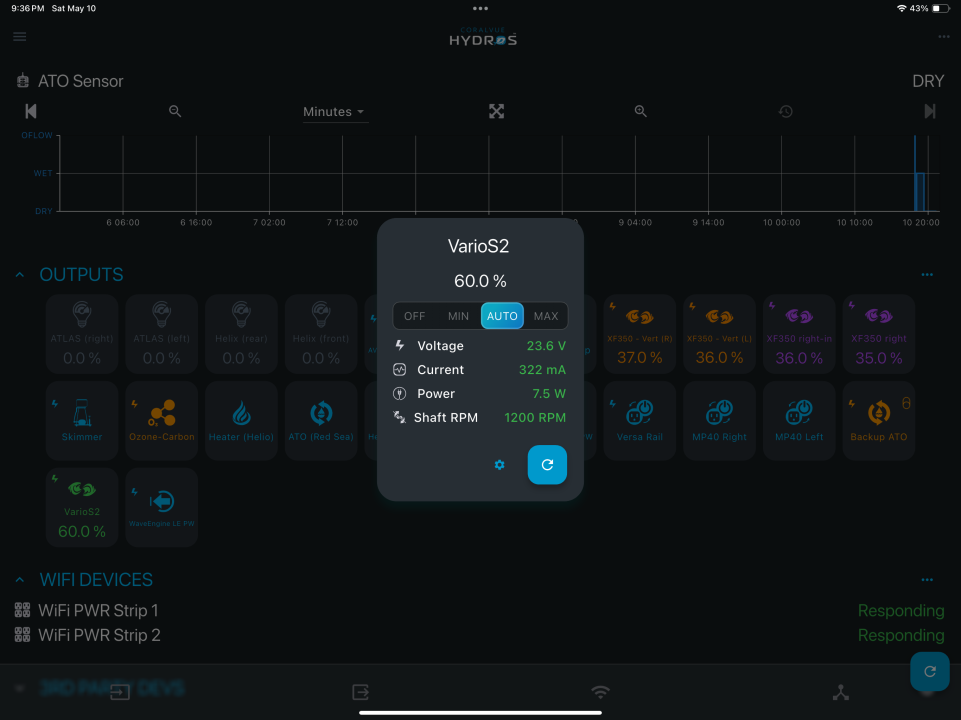
Task: Open the chart history clock icon
Action: pos(786,112)
